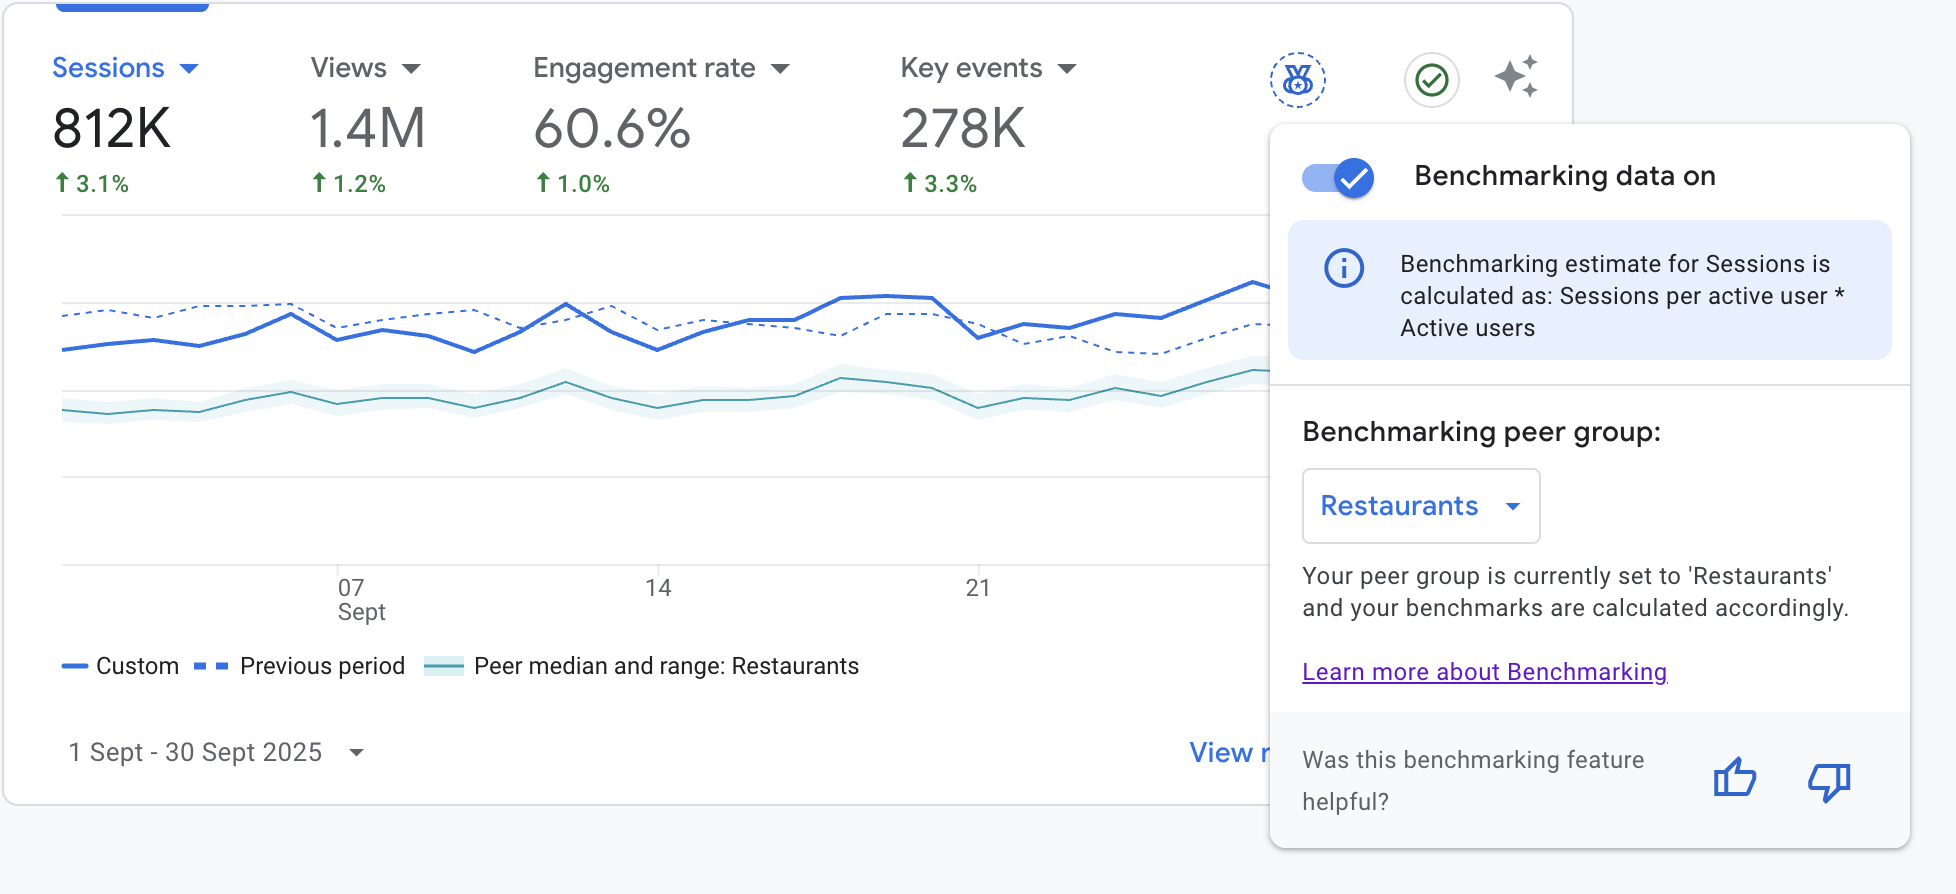This screenshot has height=894, width=1956.
Task: Click the green checkmark data quality icon
Action: tap(1431, 80)
